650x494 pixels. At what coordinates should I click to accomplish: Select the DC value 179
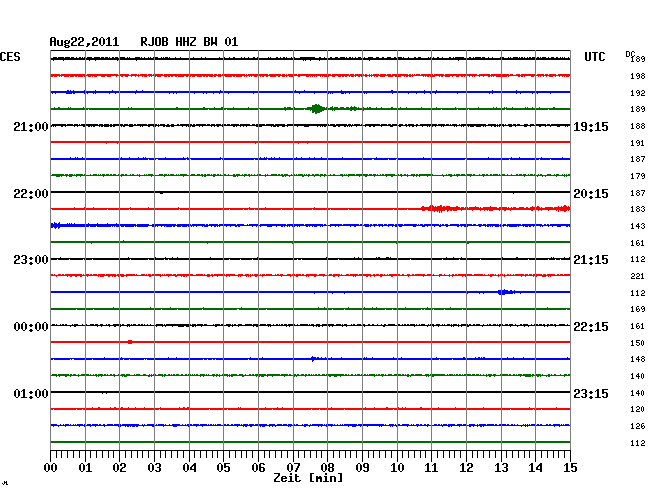coord(638,176)
